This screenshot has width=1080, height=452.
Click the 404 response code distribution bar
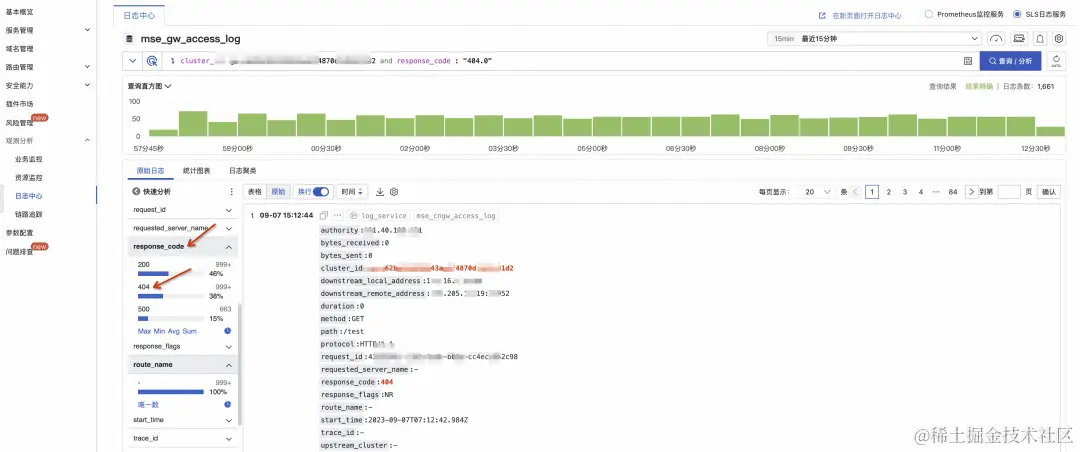pos(170,296)
